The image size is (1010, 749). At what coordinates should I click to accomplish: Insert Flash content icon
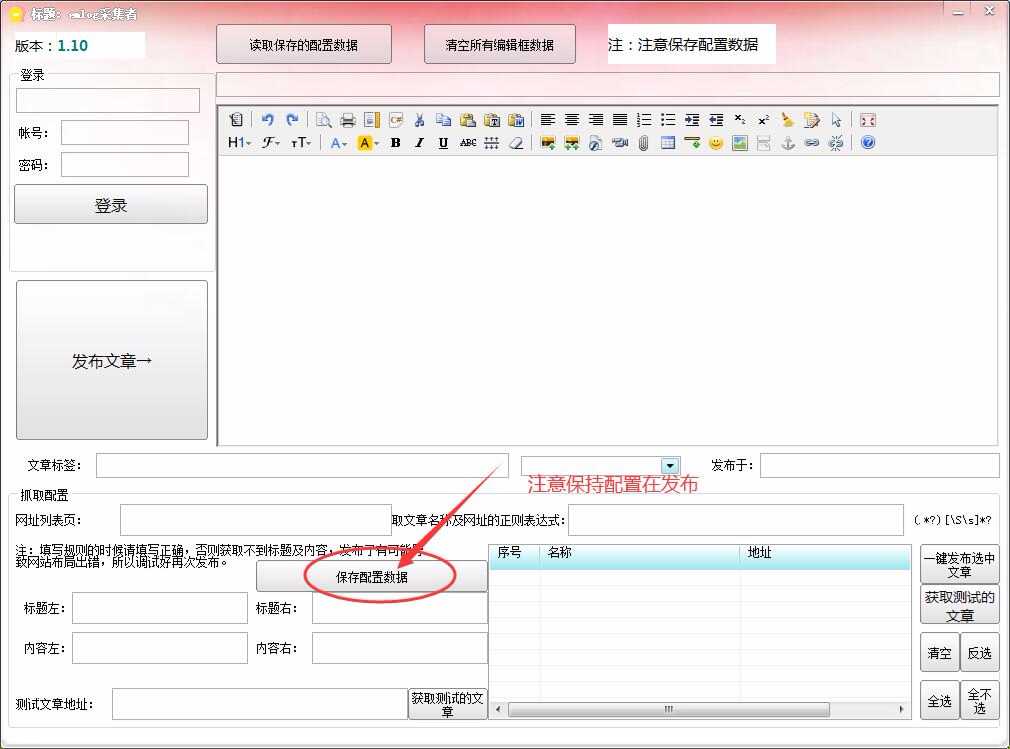pos(596,142)
